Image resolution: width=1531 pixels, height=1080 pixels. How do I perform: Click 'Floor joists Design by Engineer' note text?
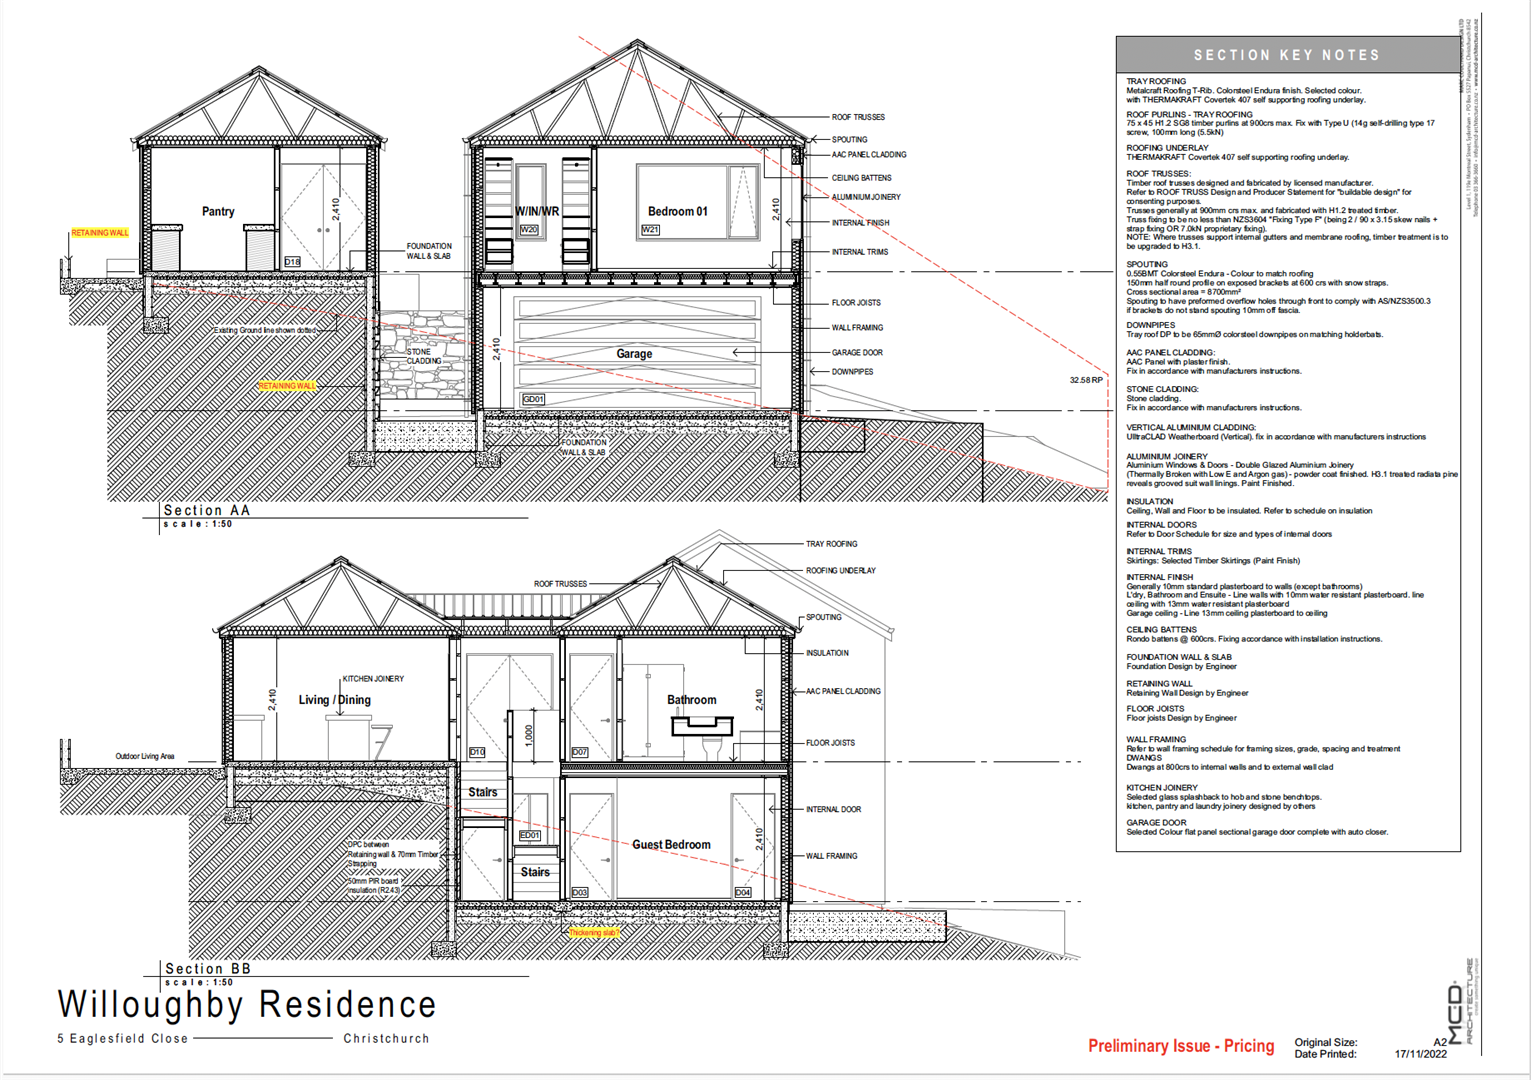[1181, 718]
